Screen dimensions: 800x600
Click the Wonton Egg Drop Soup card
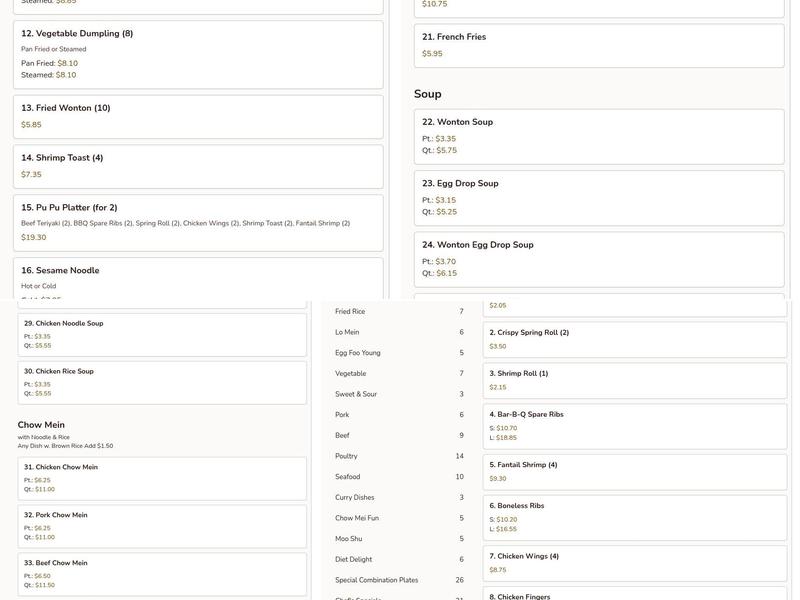[x=598, y=259]
